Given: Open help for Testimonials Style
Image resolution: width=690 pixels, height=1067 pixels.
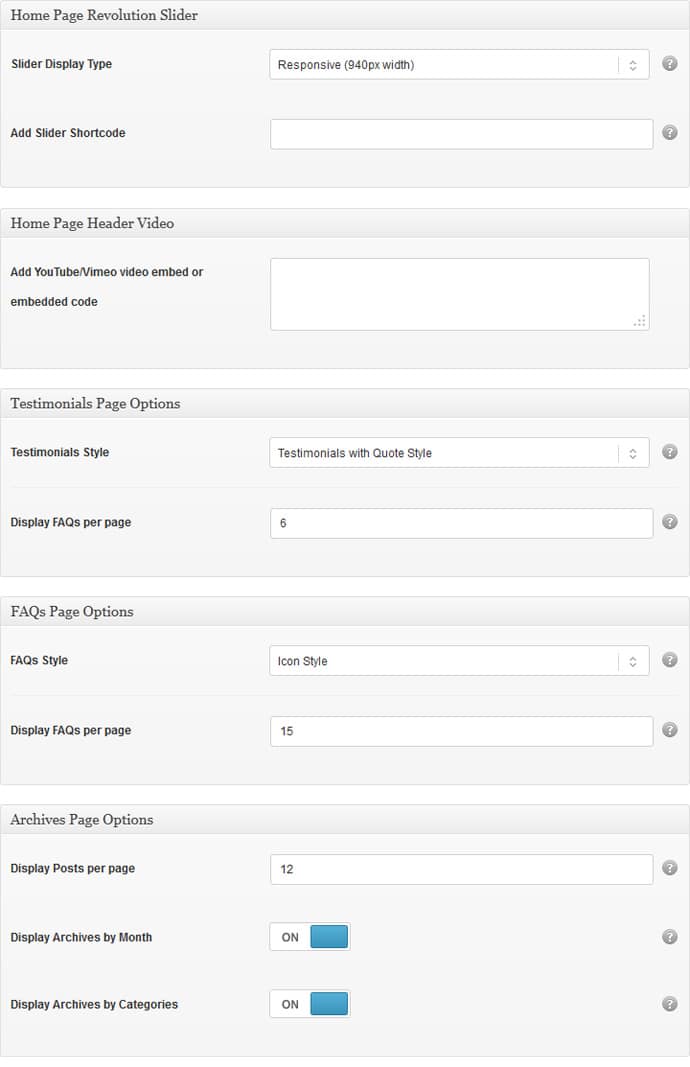Looking at the screenshot, I should click(670, 452).
